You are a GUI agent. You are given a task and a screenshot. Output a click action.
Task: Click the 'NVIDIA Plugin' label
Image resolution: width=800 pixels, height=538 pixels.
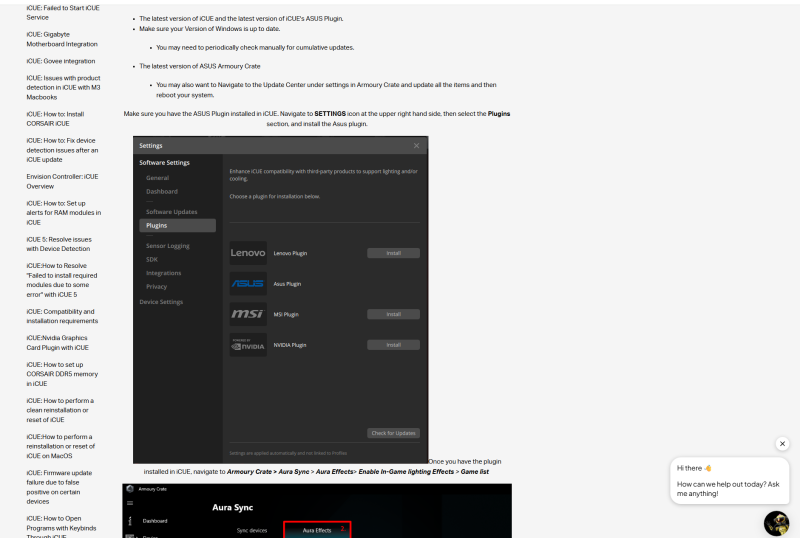[290, 345]
